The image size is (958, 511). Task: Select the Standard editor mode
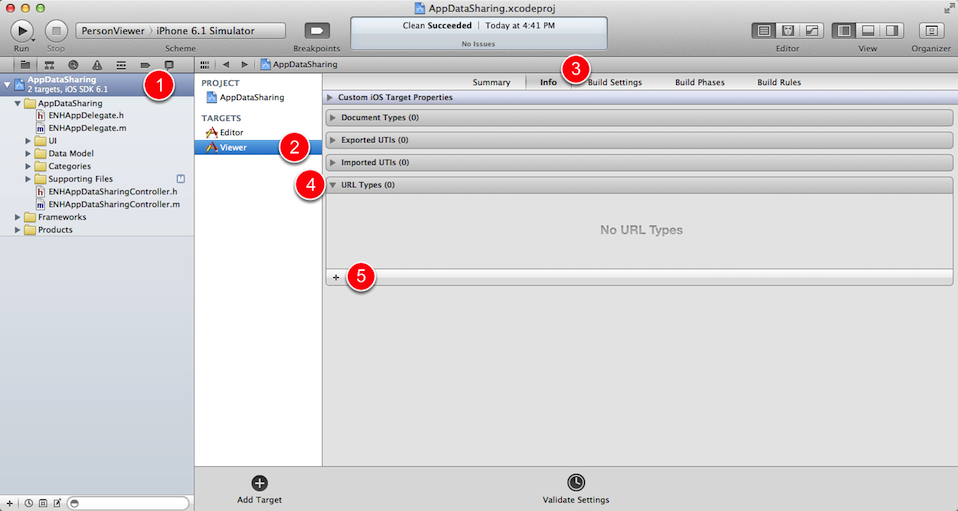[764, 31]
